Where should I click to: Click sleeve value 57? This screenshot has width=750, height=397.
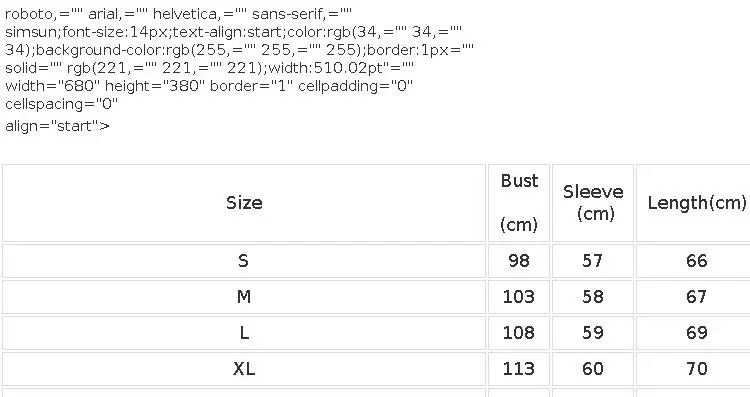click(593, 261)
